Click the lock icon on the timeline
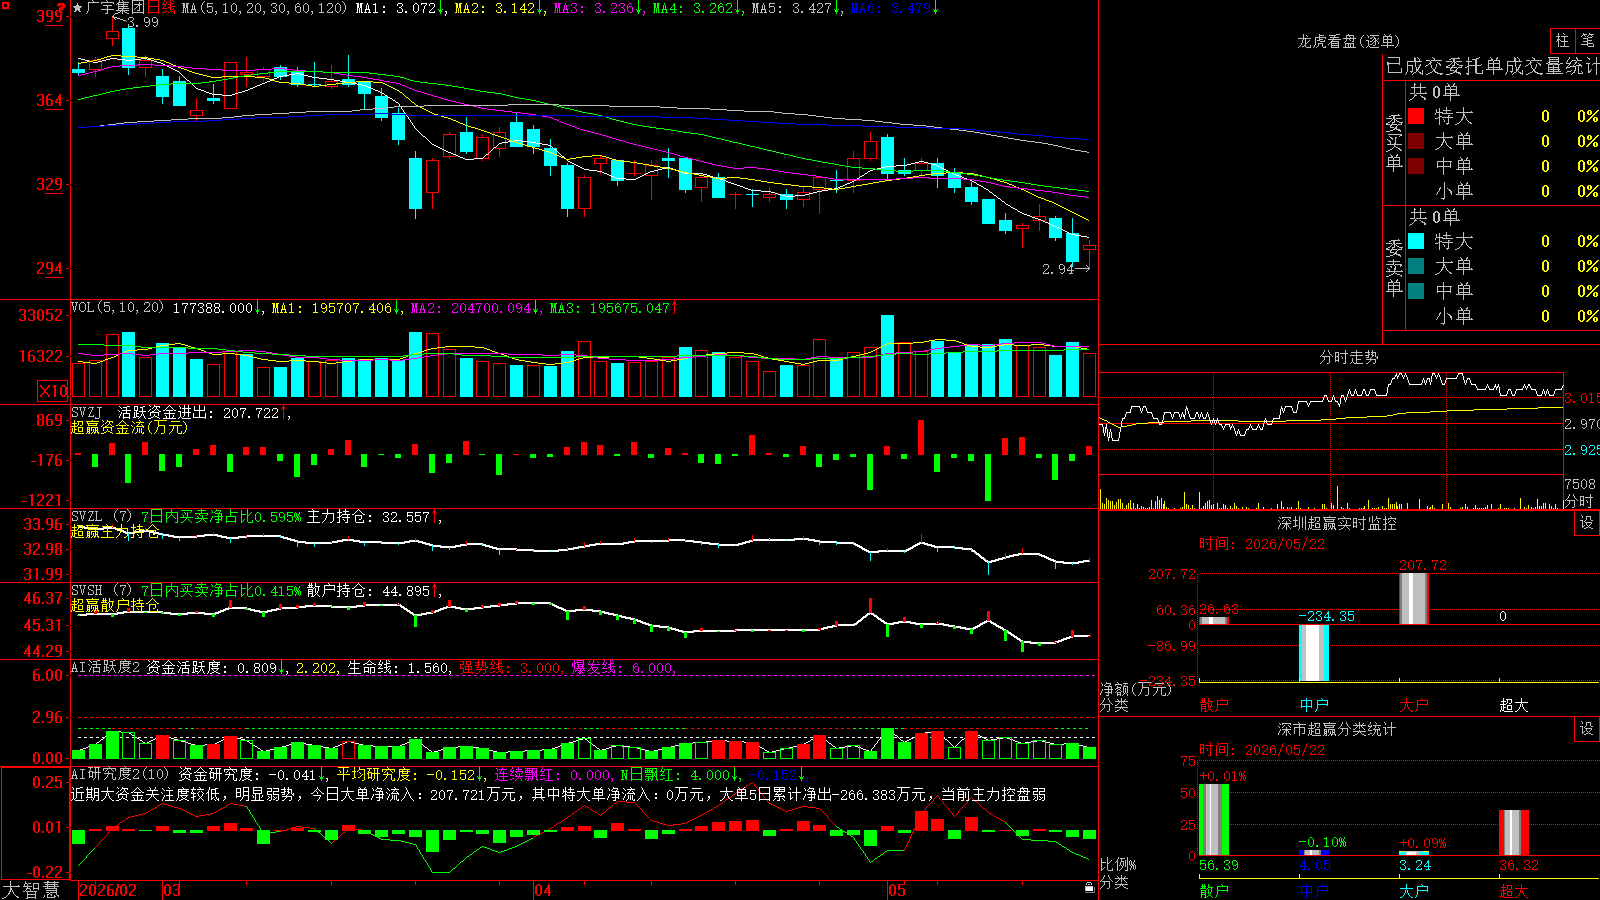The image size is (1600, 900). coord(1090,888)
